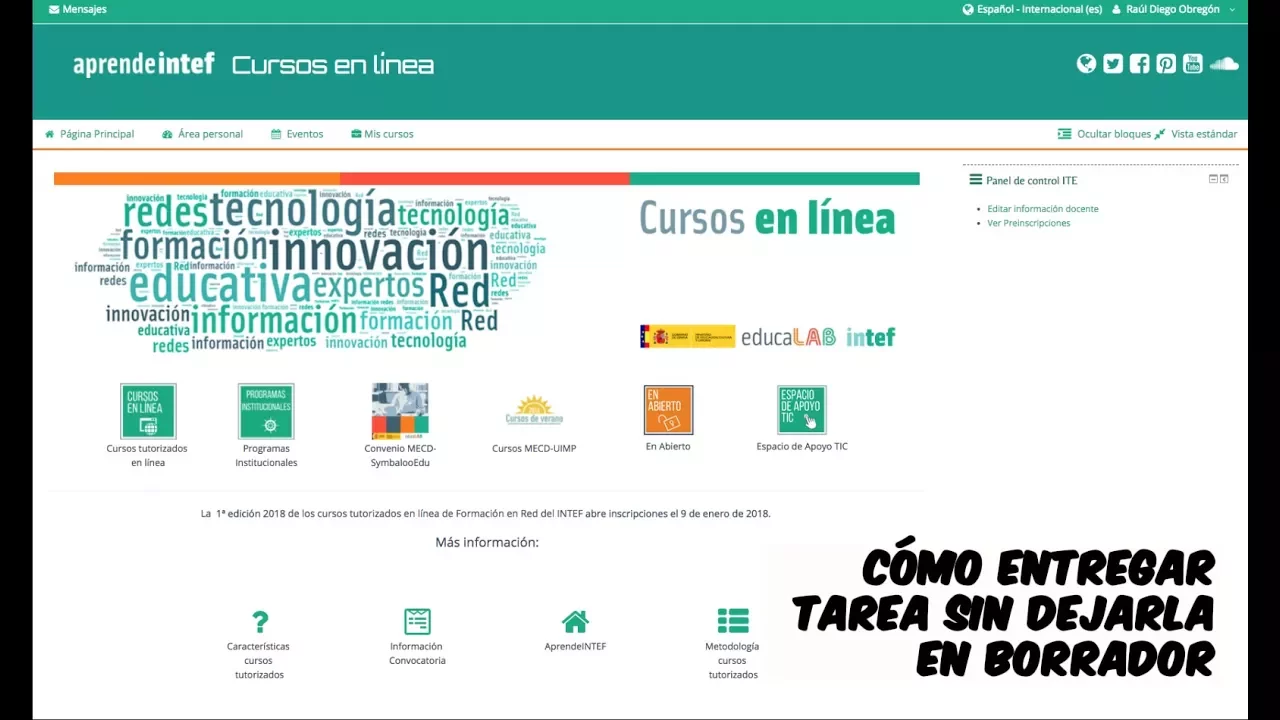Open the Facebook icon in header
Viewport: 1280px width, 720px height.
pos(1139,64)
